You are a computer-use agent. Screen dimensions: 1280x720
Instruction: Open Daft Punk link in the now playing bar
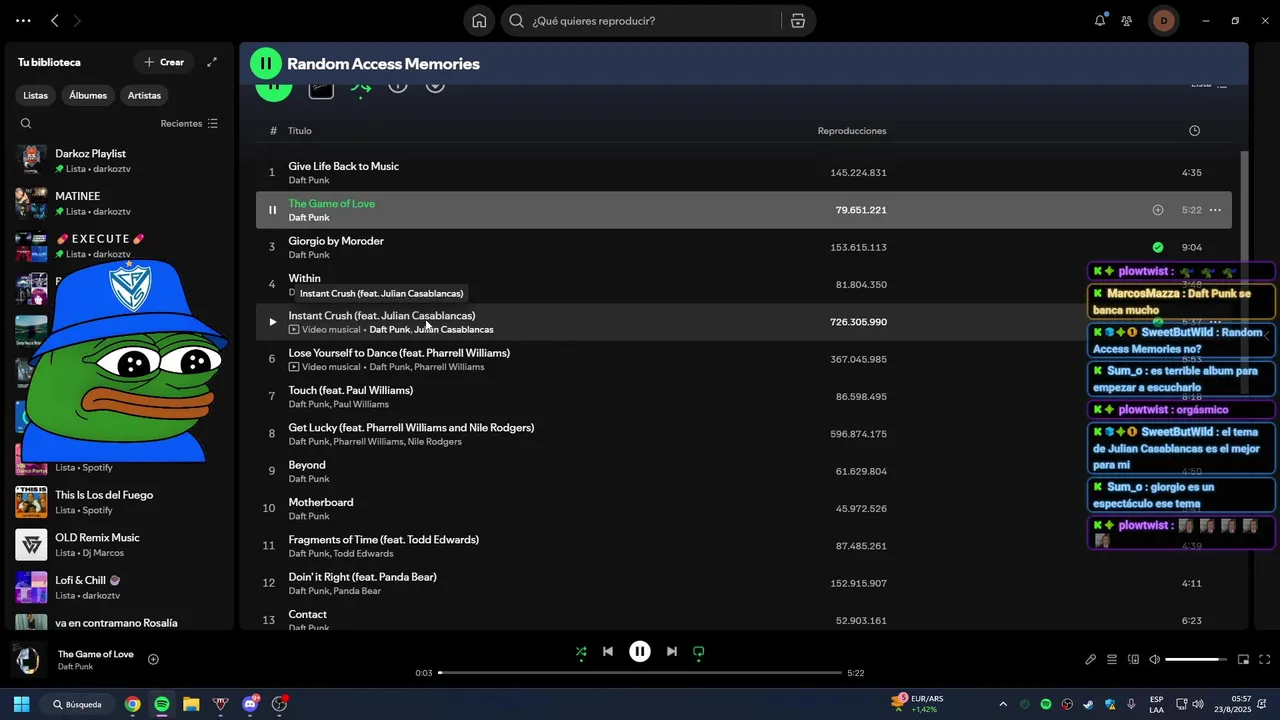coord(75,667)
